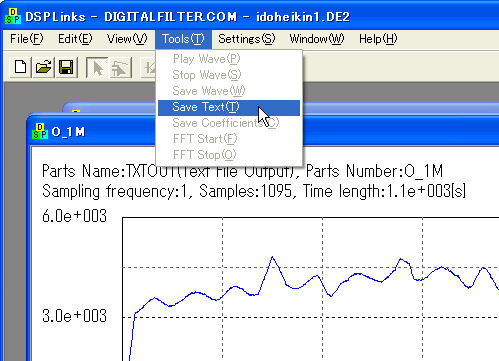Open the Settings menu
This screenshot has width=499, height=361.
pos(247,39)
